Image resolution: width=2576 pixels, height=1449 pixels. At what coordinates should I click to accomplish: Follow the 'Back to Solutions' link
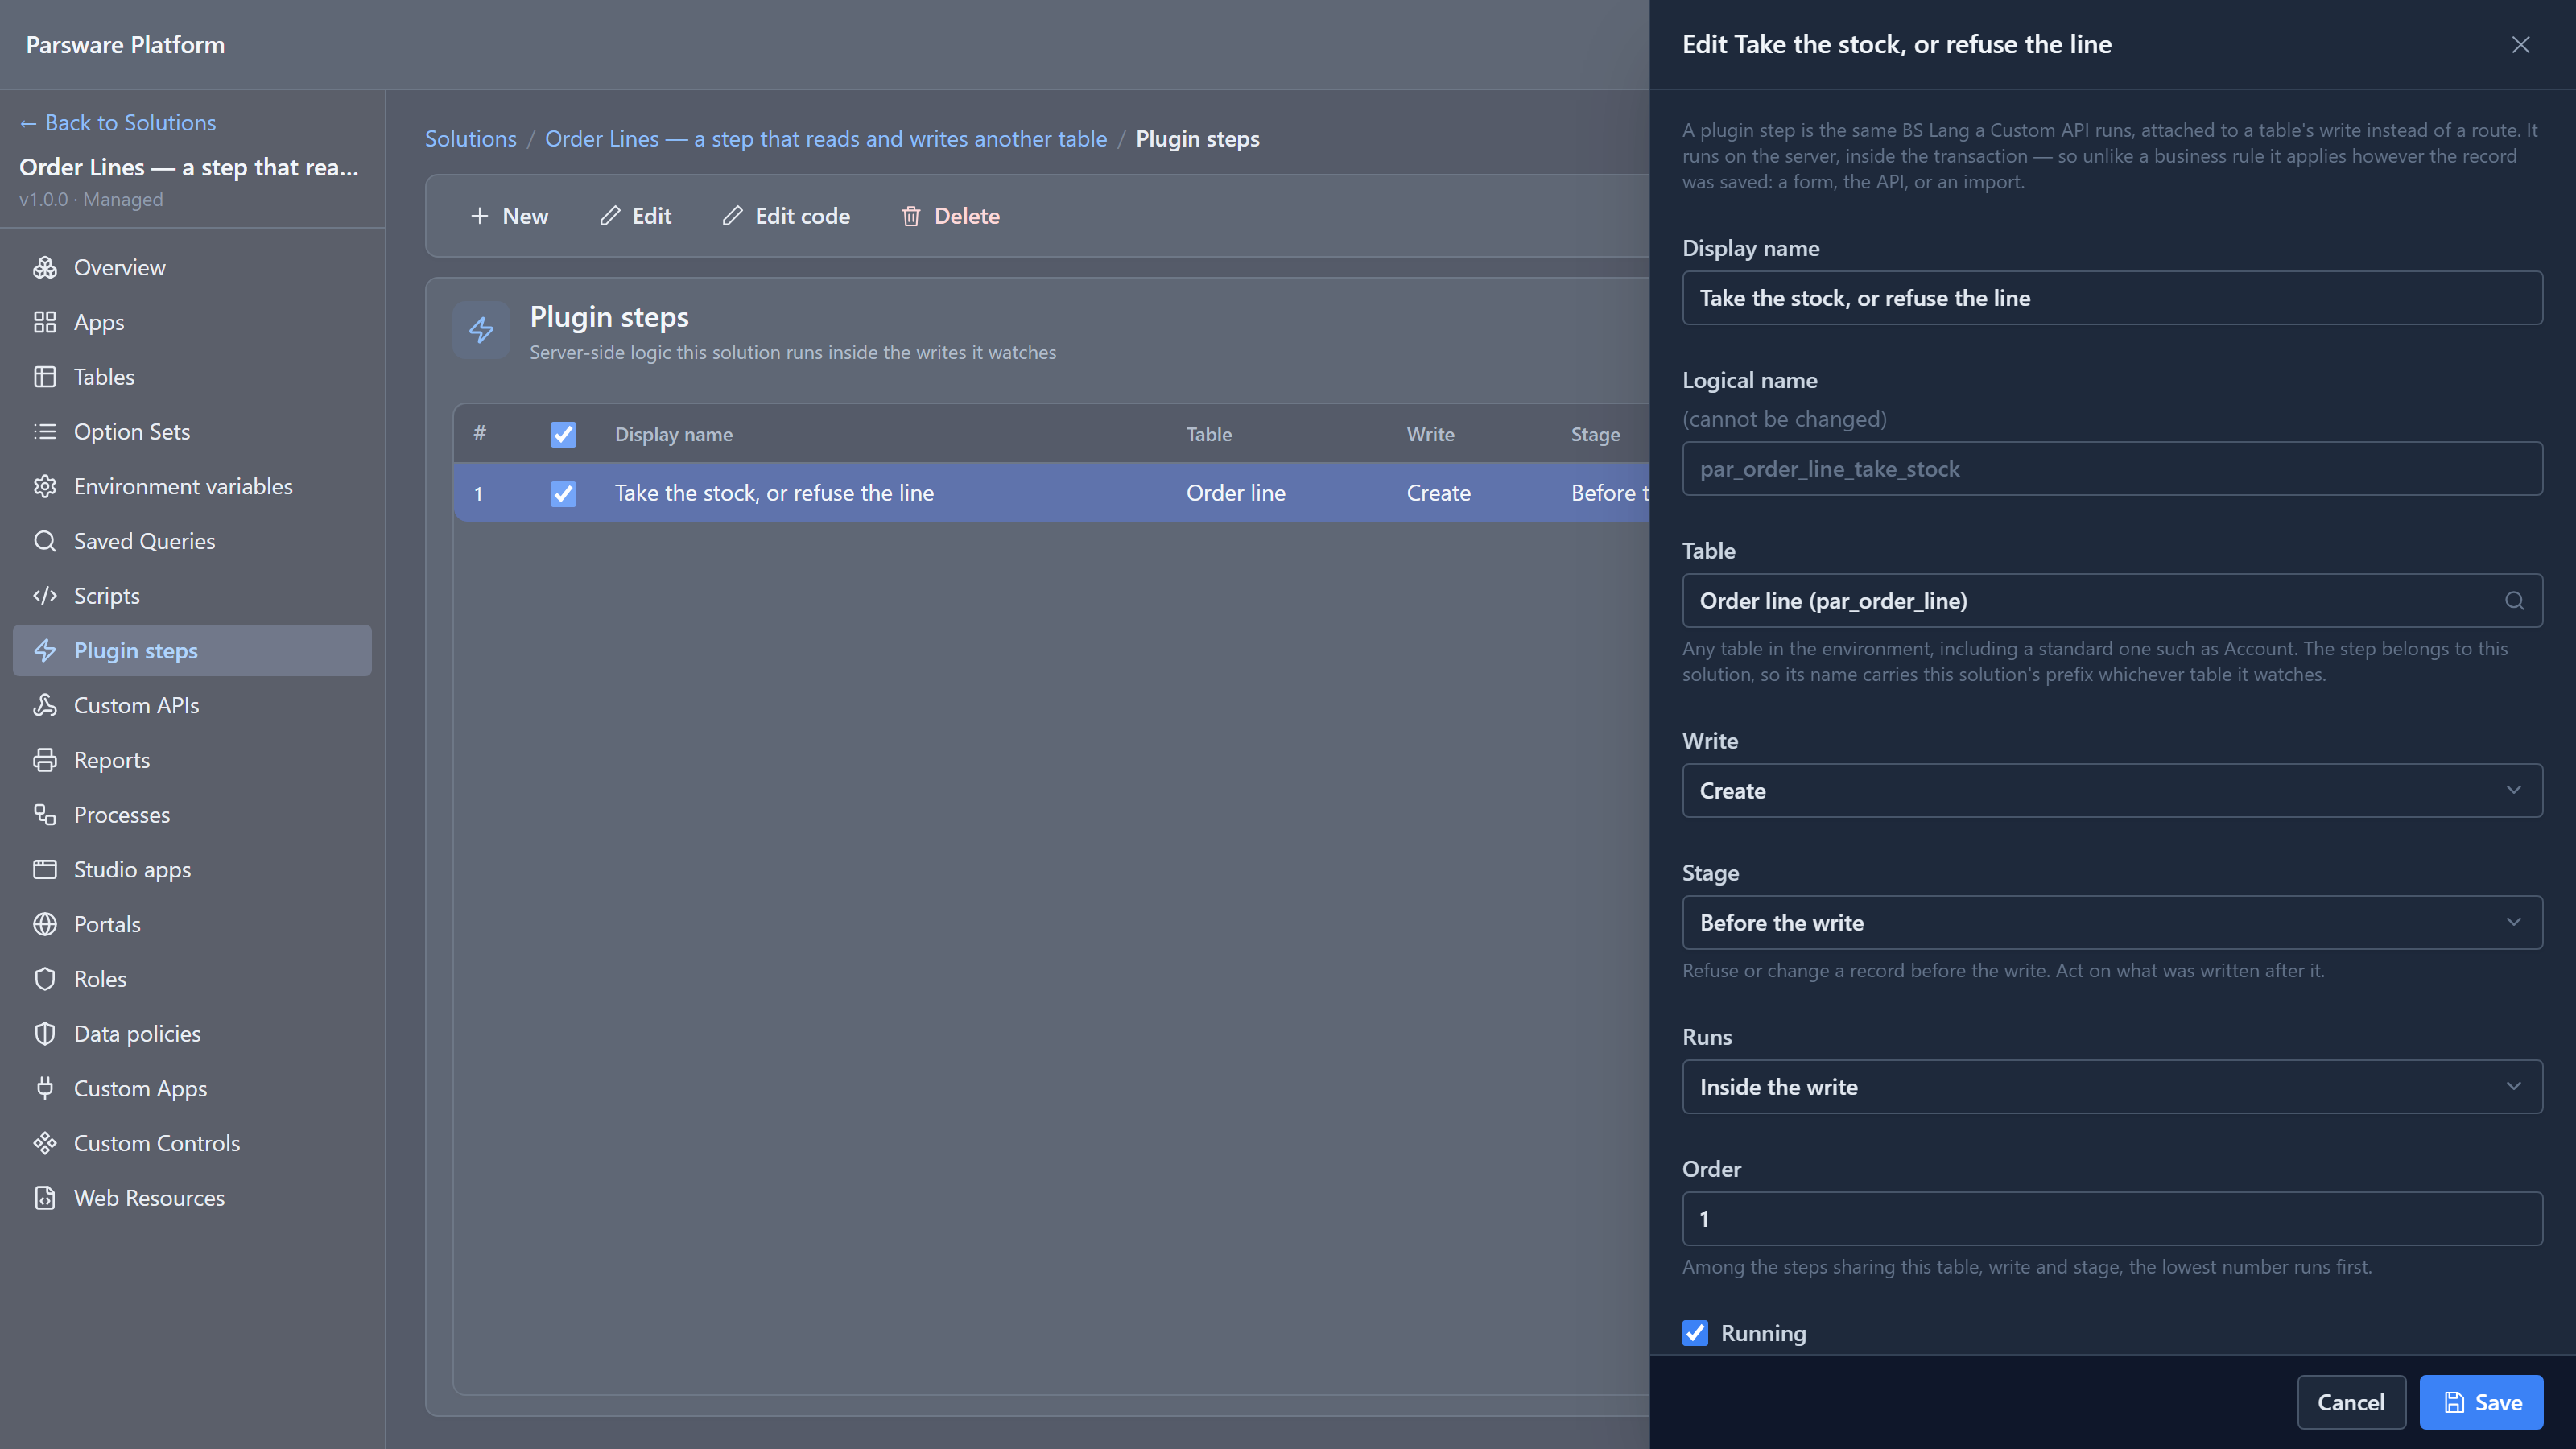click(x=118, y=122)
